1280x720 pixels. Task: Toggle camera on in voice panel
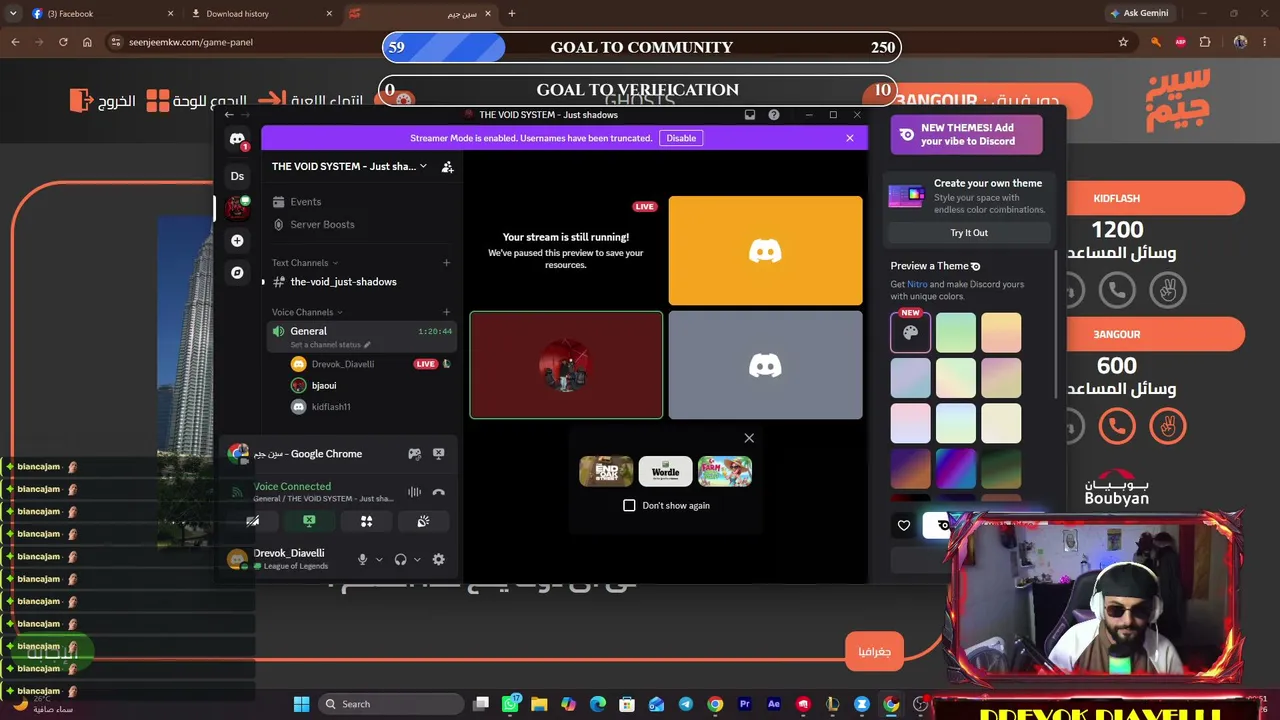coord(253,521)
